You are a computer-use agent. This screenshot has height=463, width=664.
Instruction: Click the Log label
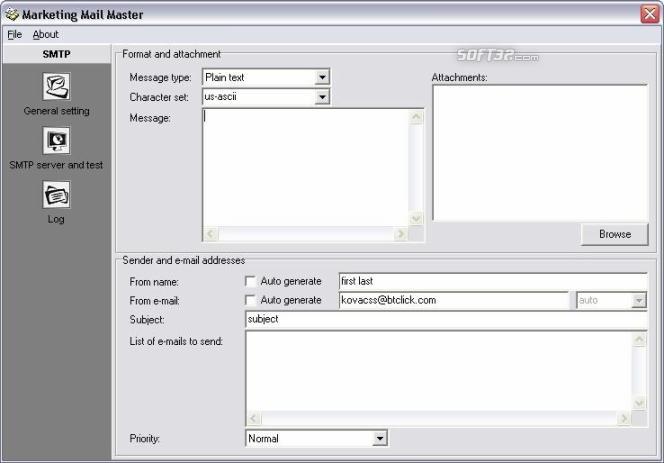tap(56, 219)
